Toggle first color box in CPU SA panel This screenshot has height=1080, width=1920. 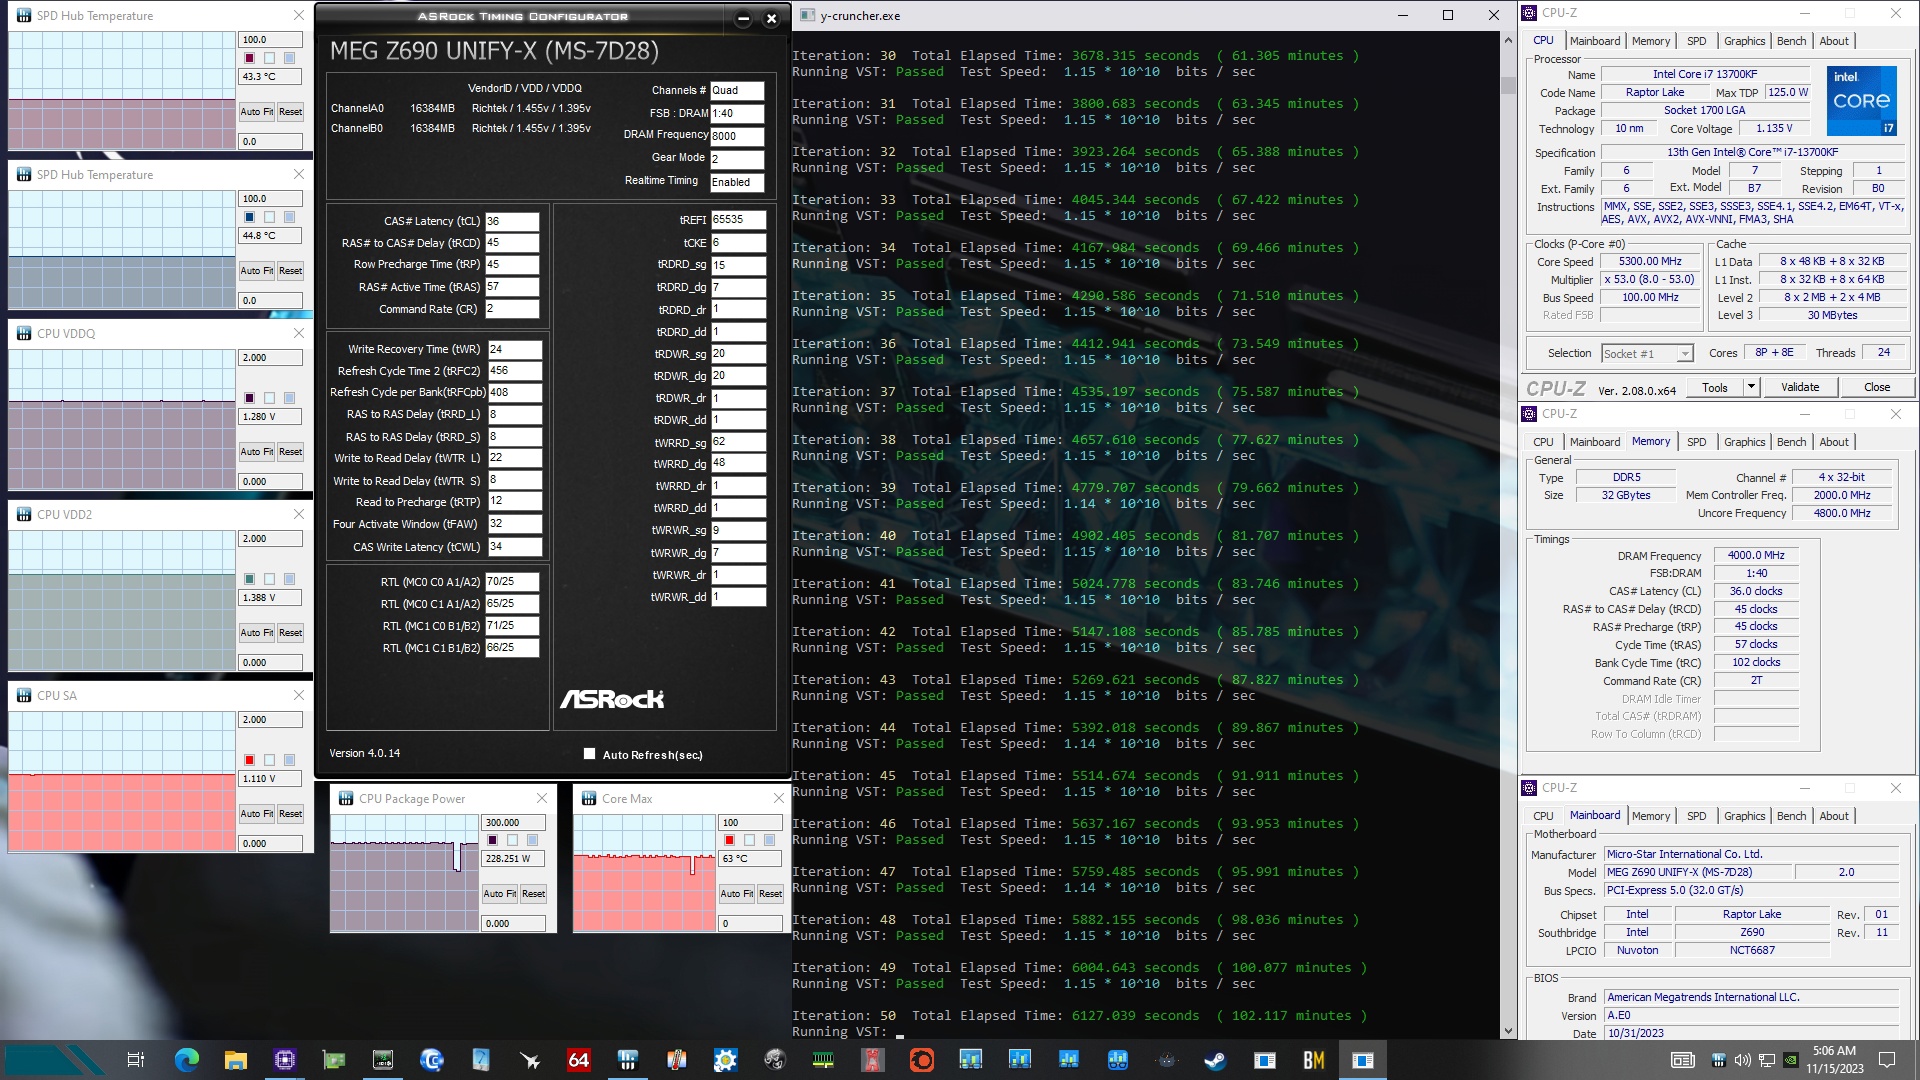click(250, 760)
